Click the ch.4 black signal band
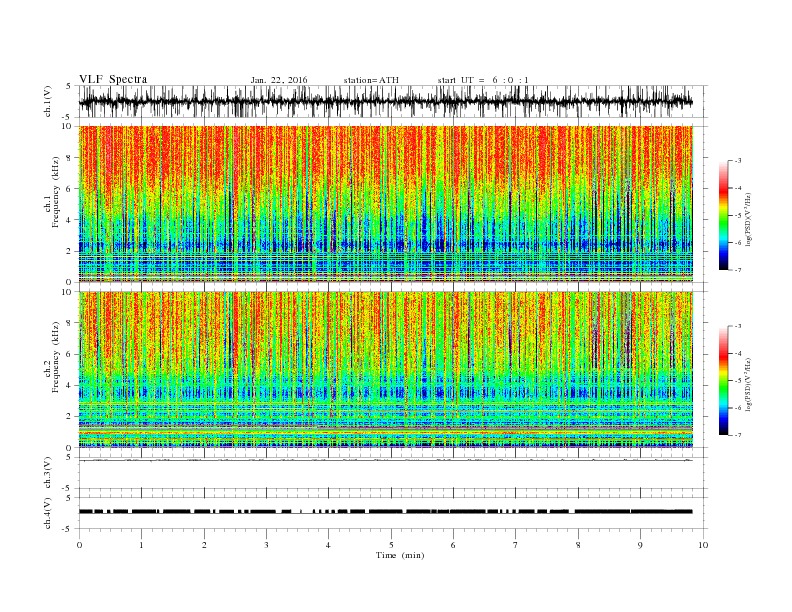 [386, 512]
